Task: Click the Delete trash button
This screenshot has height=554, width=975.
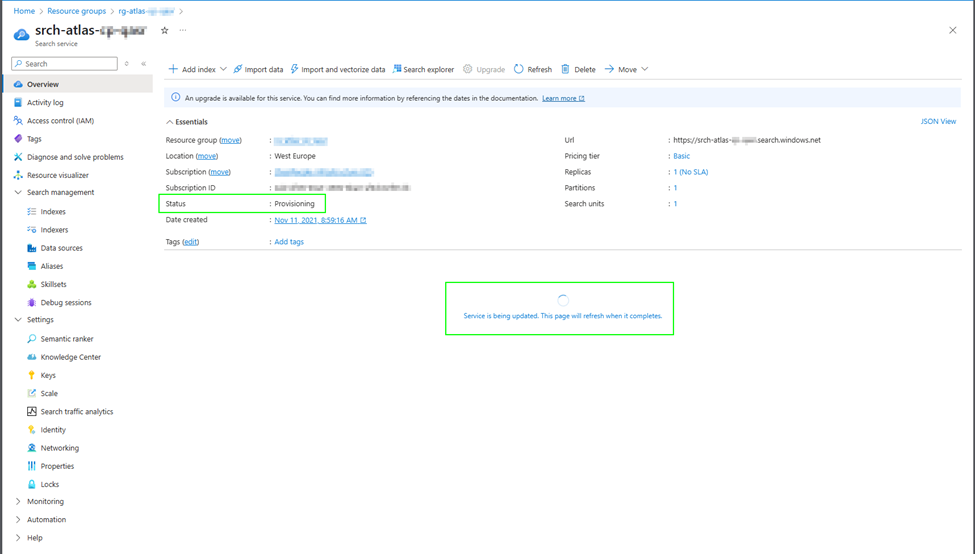Action: 578,69
